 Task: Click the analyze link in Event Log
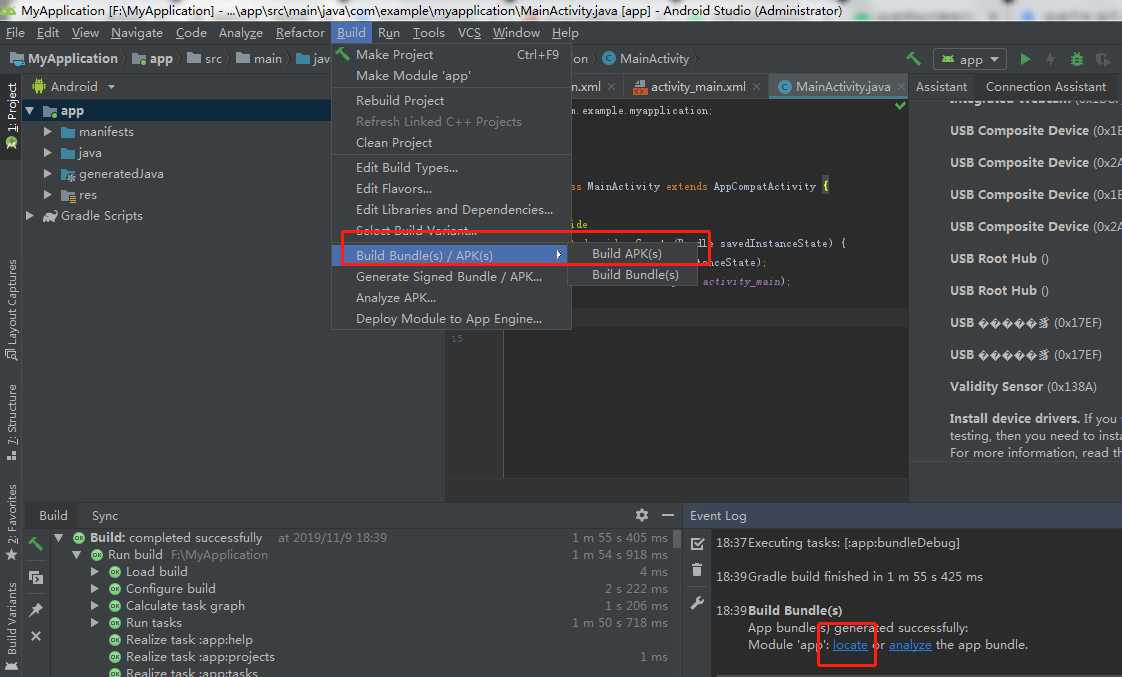(x=909, y=645)
